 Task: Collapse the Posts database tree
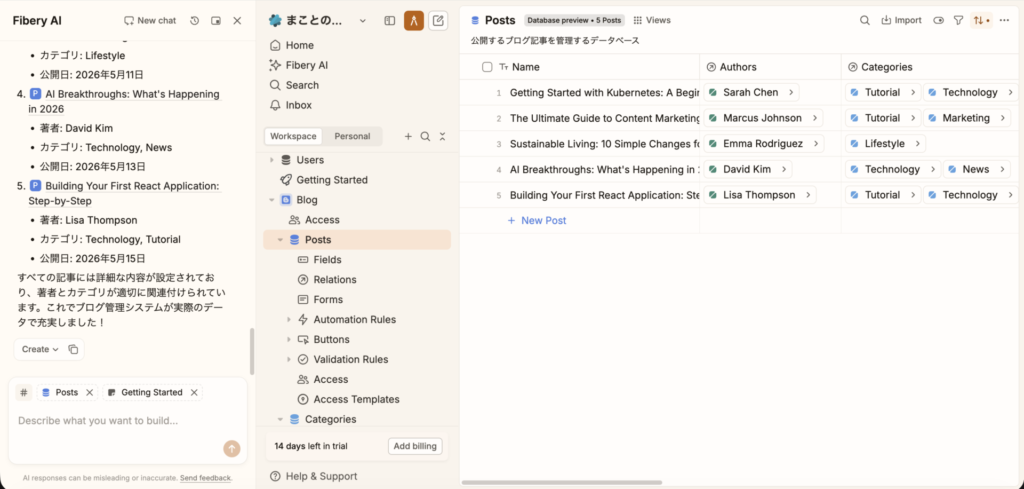pyautogui.click(x=280, y=240)
